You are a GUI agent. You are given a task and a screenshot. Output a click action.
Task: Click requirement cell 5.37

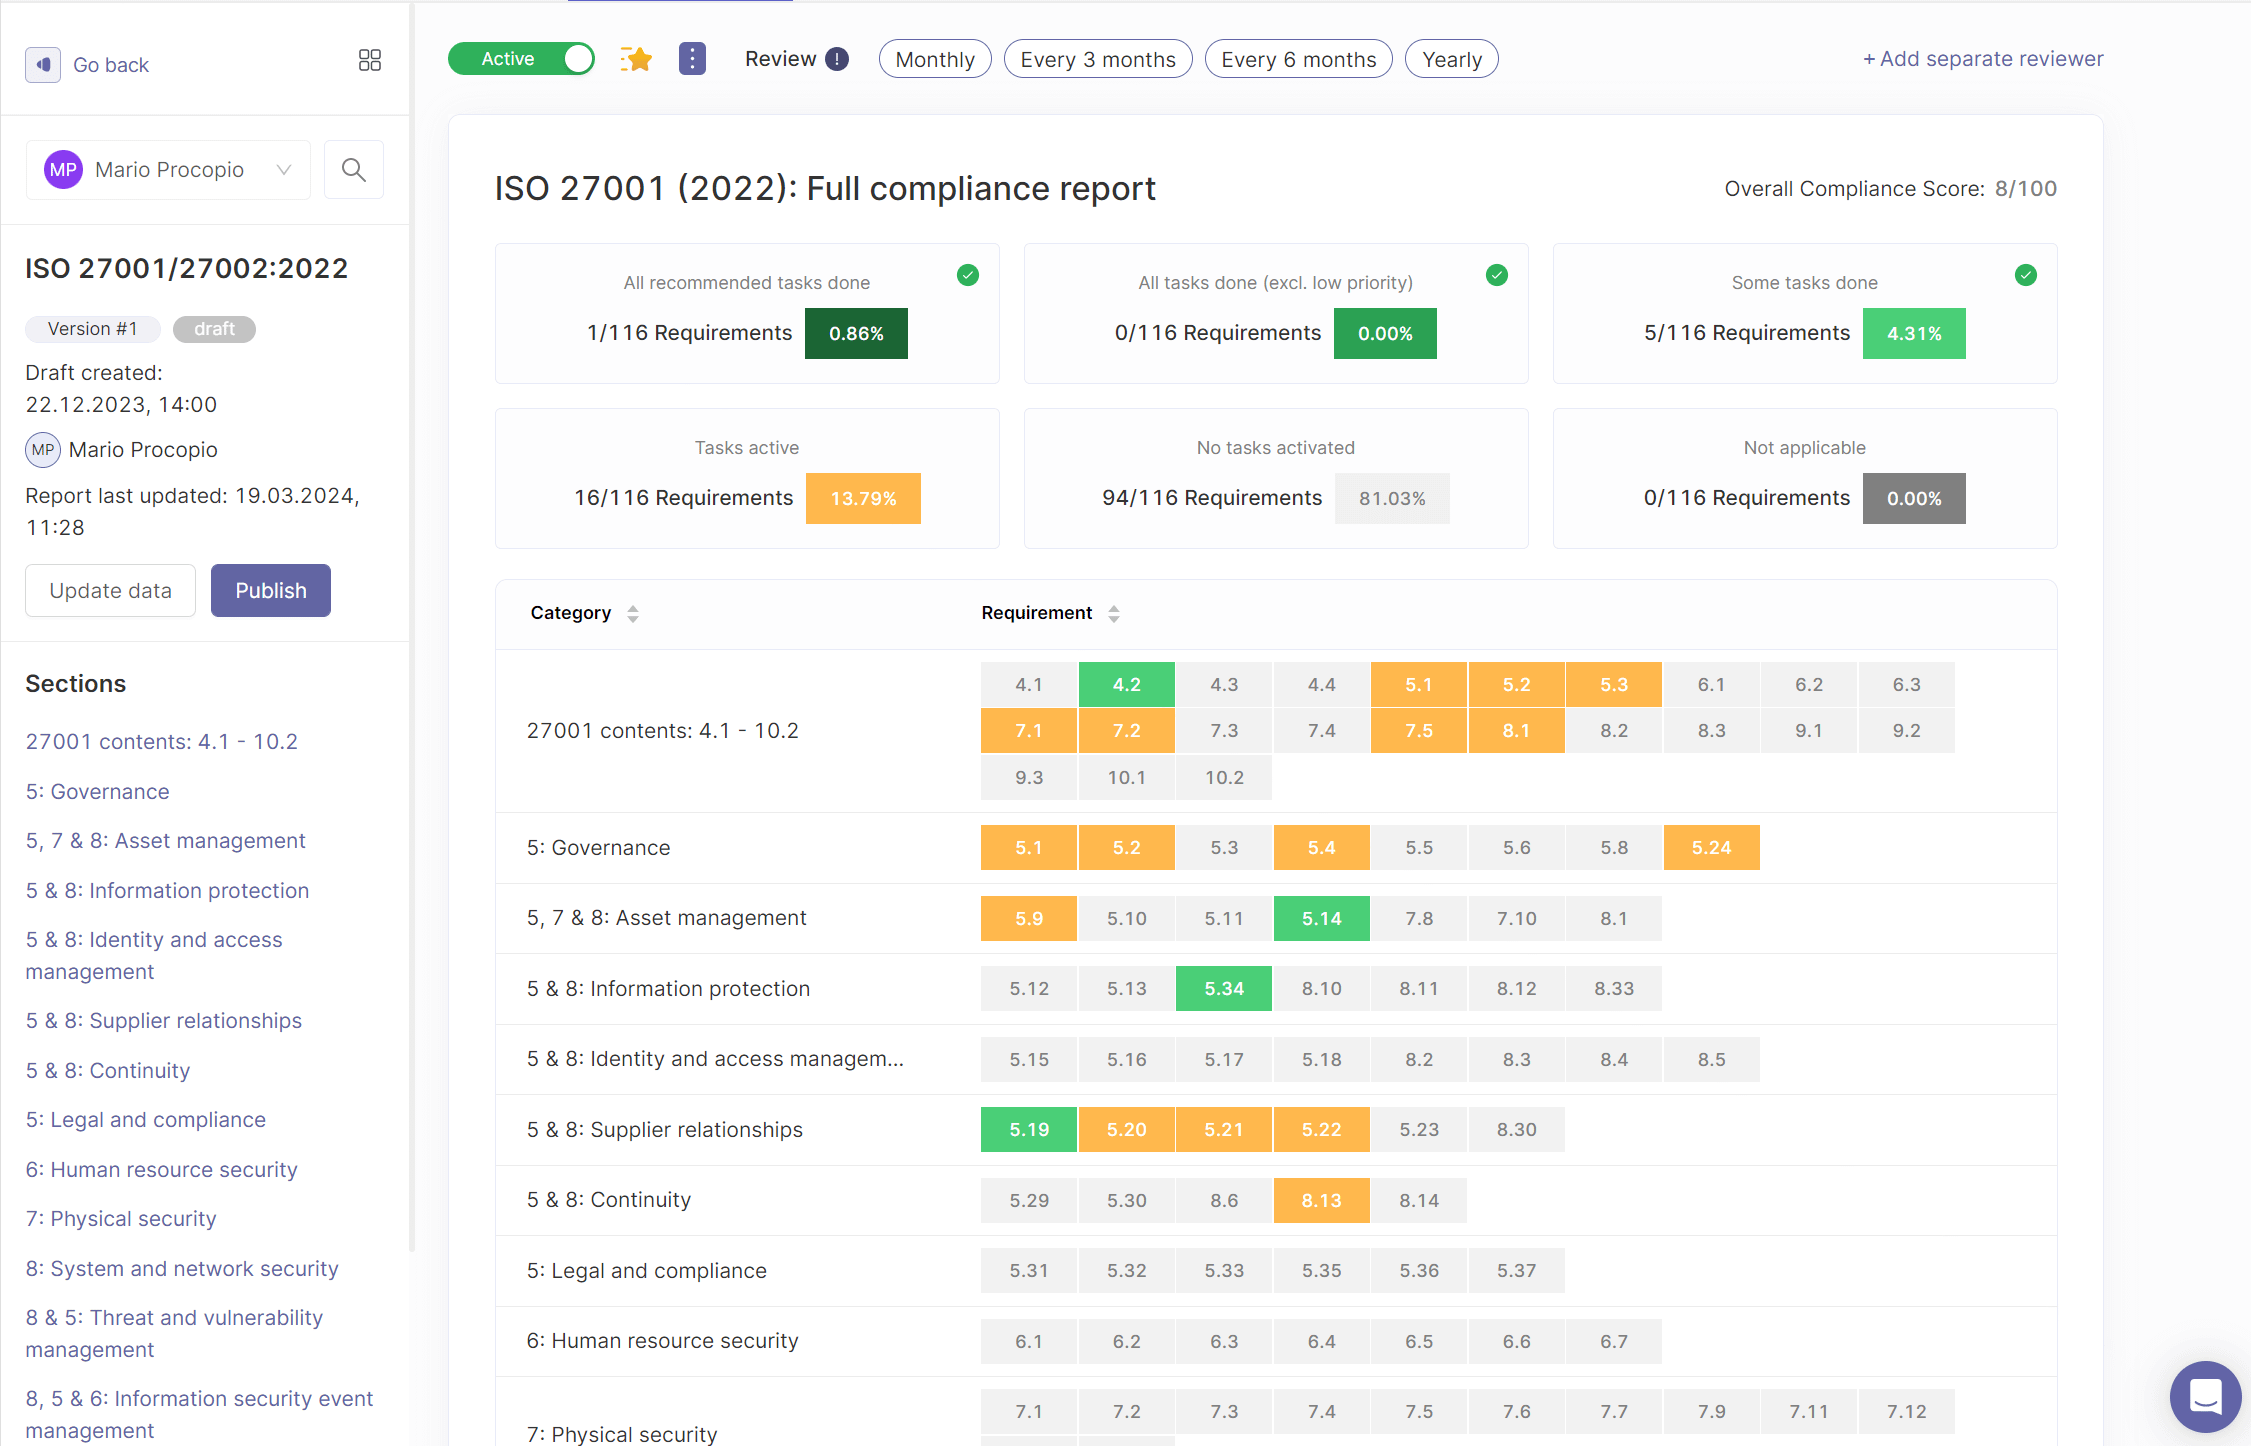(1517, 1271)
